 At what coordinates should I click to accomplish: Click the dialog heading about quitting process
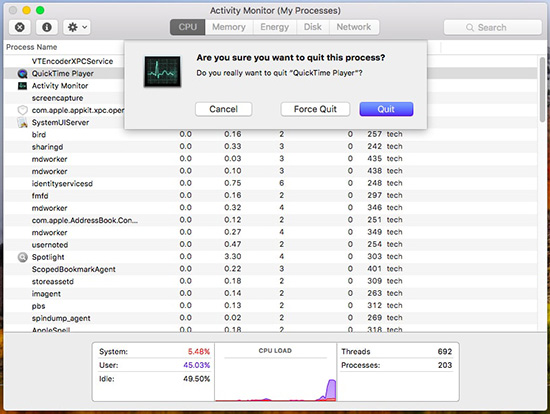pyautogui.click(x=290, y=58)
